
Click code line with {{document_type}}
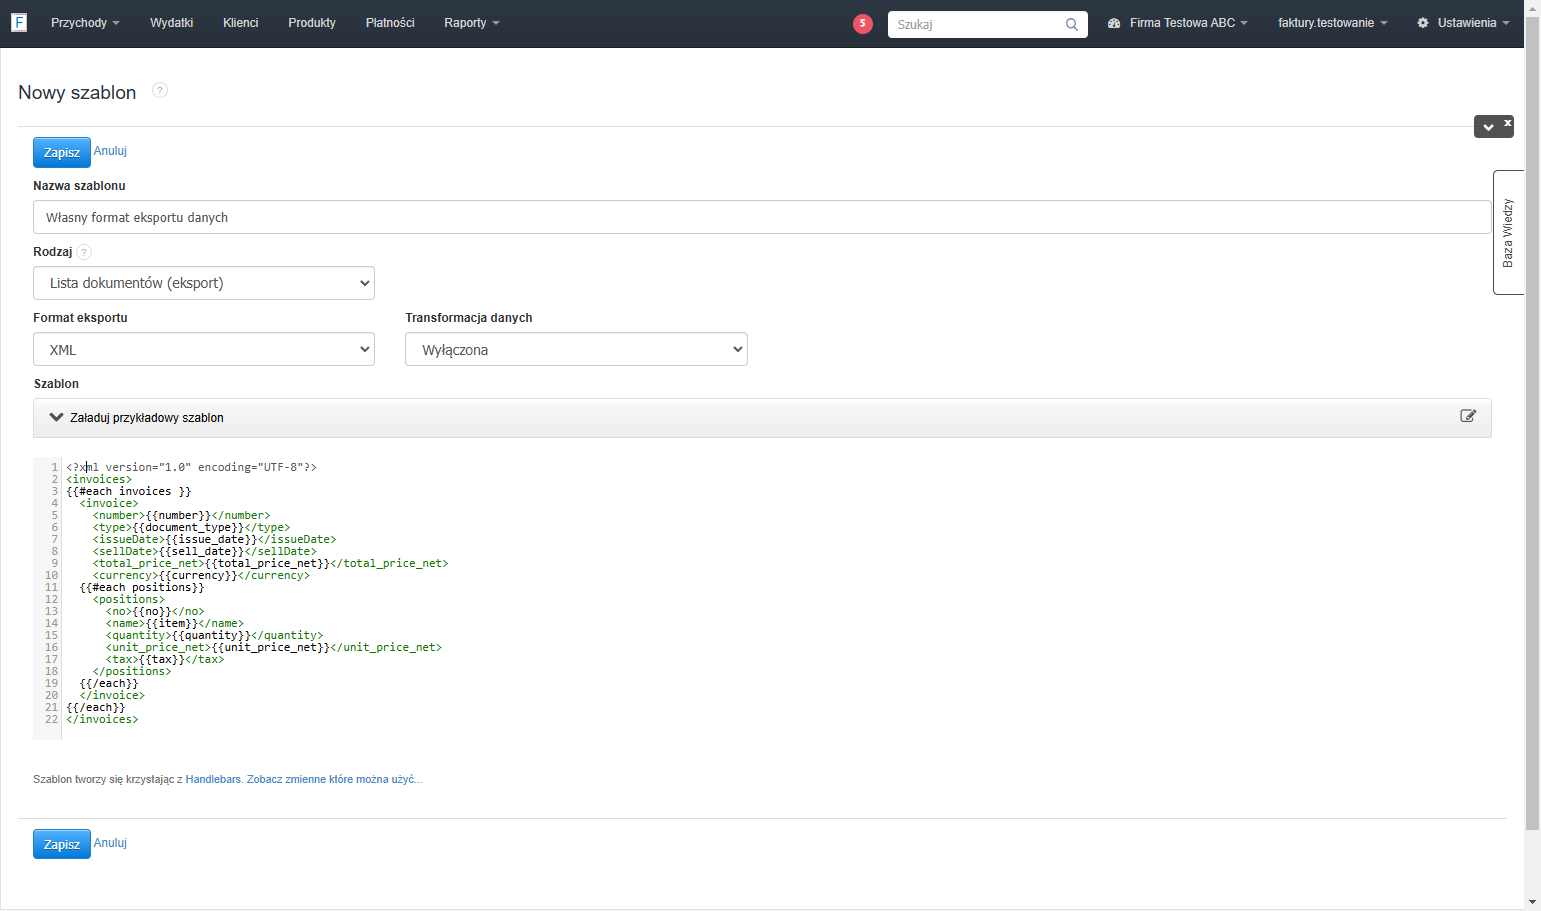pyautogui.click(x=191, y=527)
